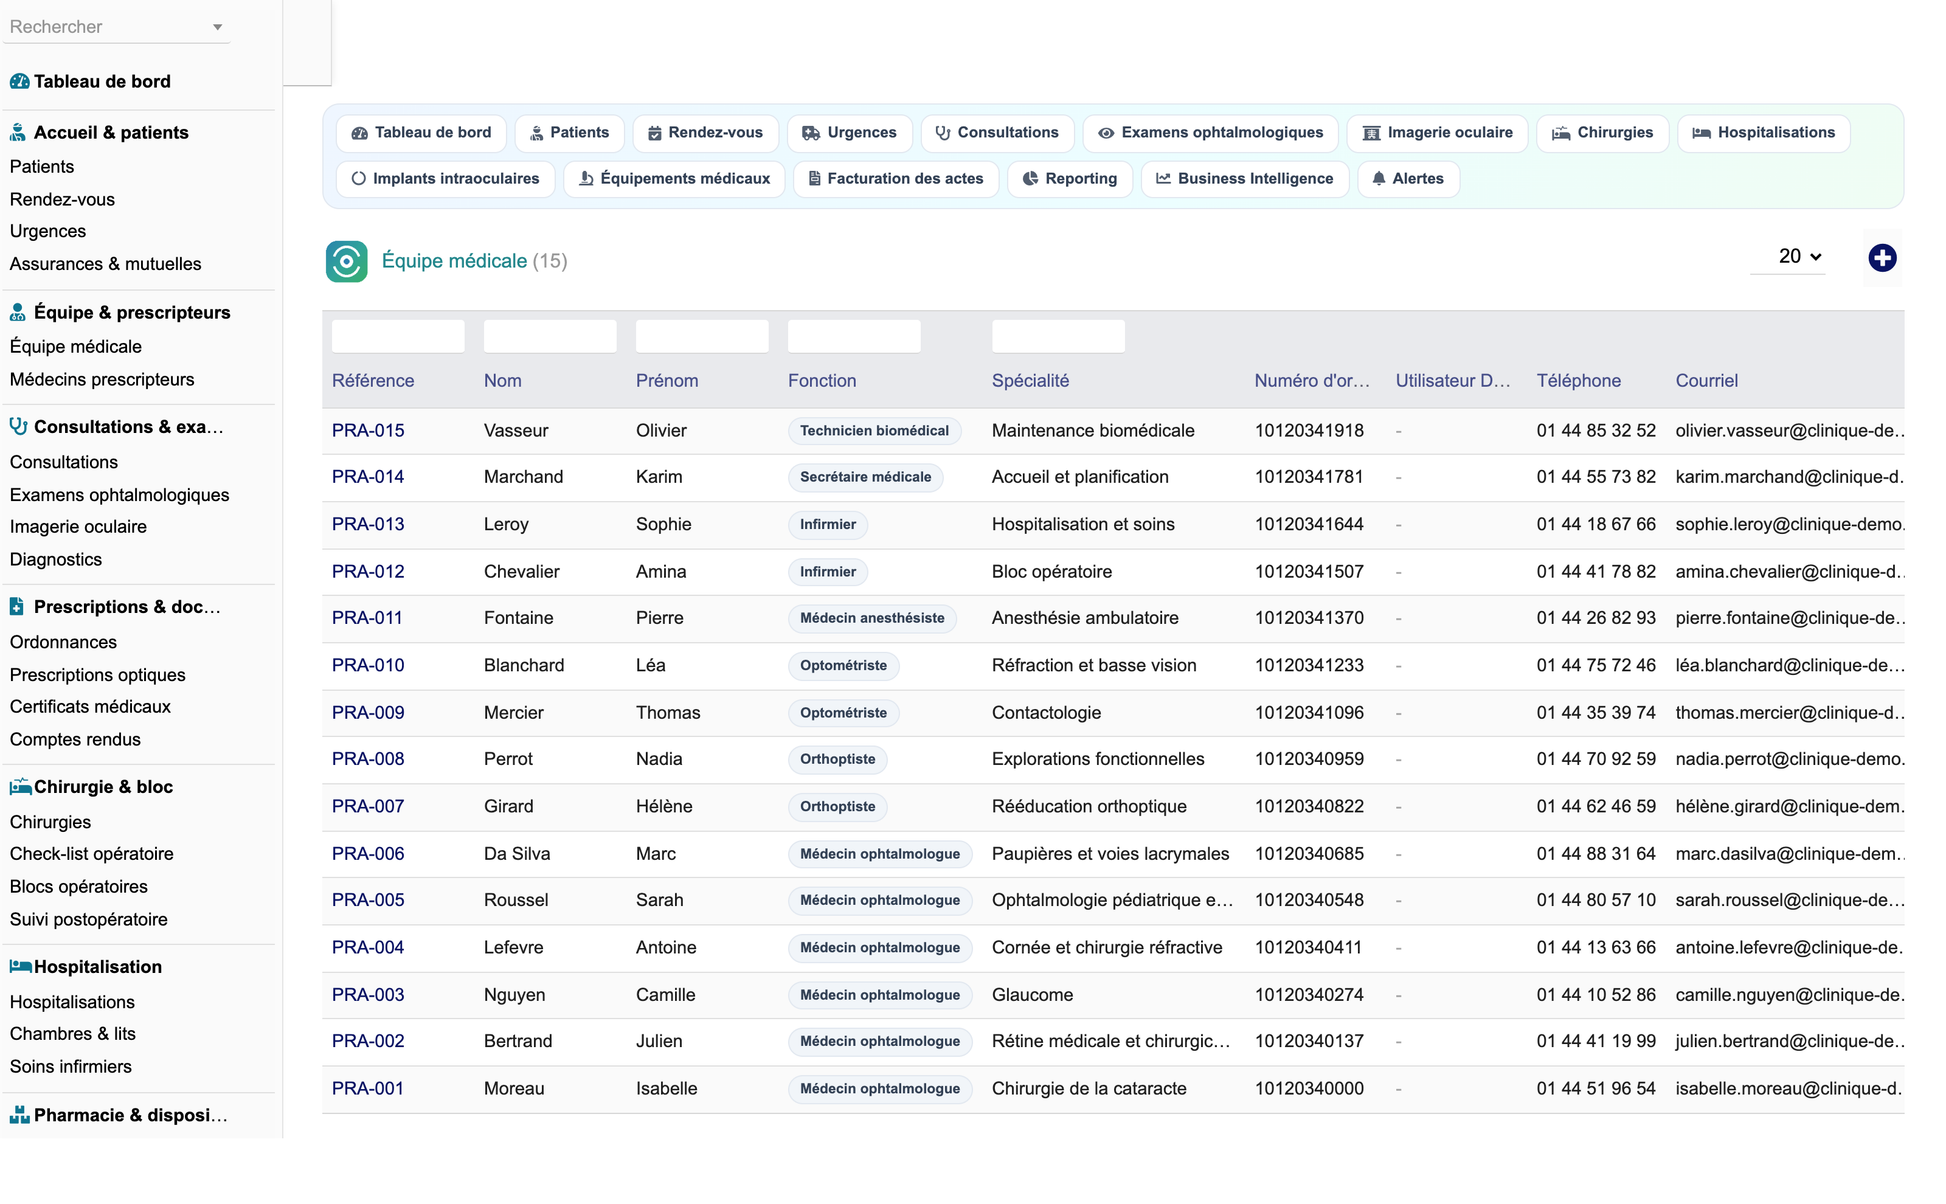Image resolution: width=1946 pixels, height=1204 pixels.
Task: Click the person icon on Patients shortcut
Action: [537, 132]
